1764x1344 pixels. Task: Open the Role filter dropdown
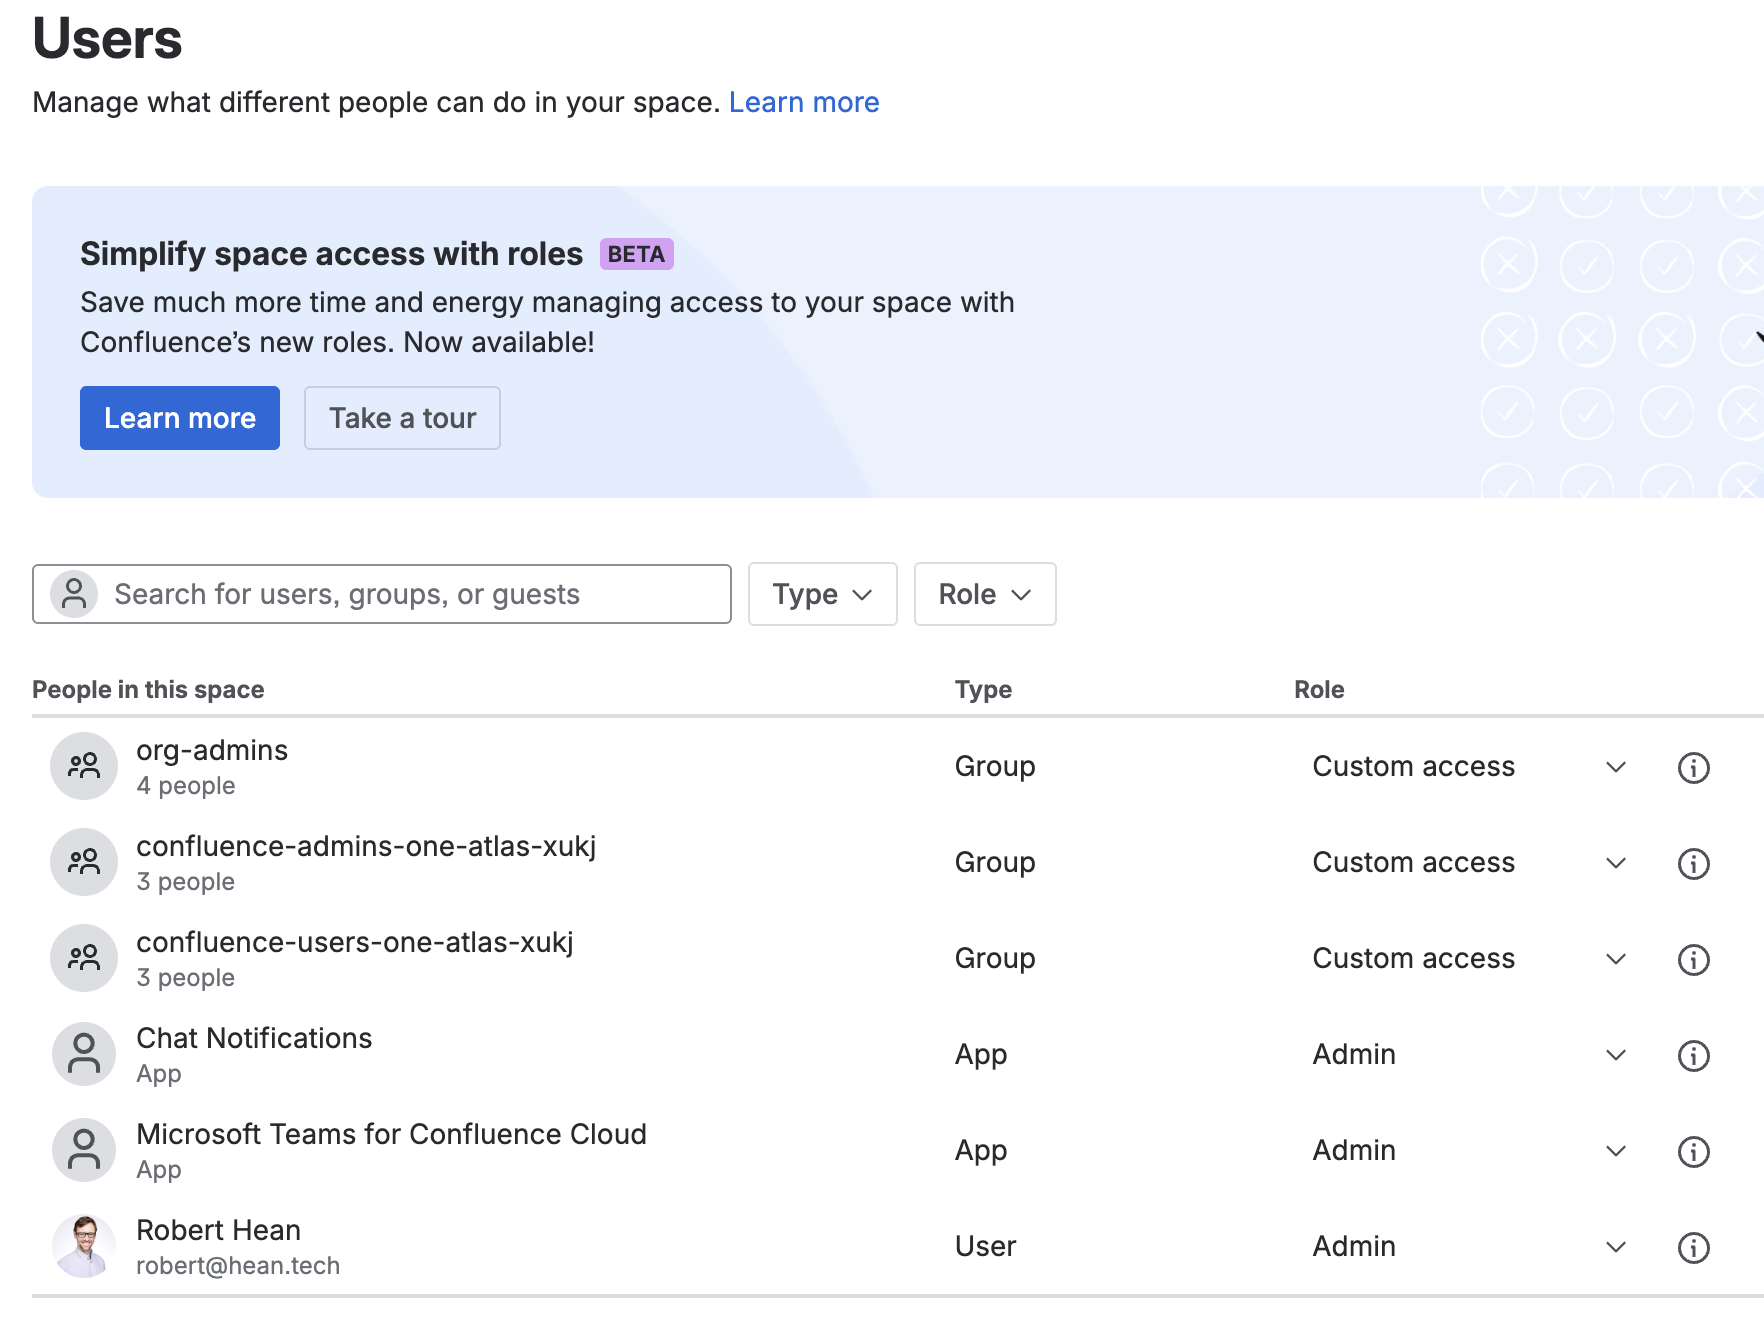click(x=984, y=594)
